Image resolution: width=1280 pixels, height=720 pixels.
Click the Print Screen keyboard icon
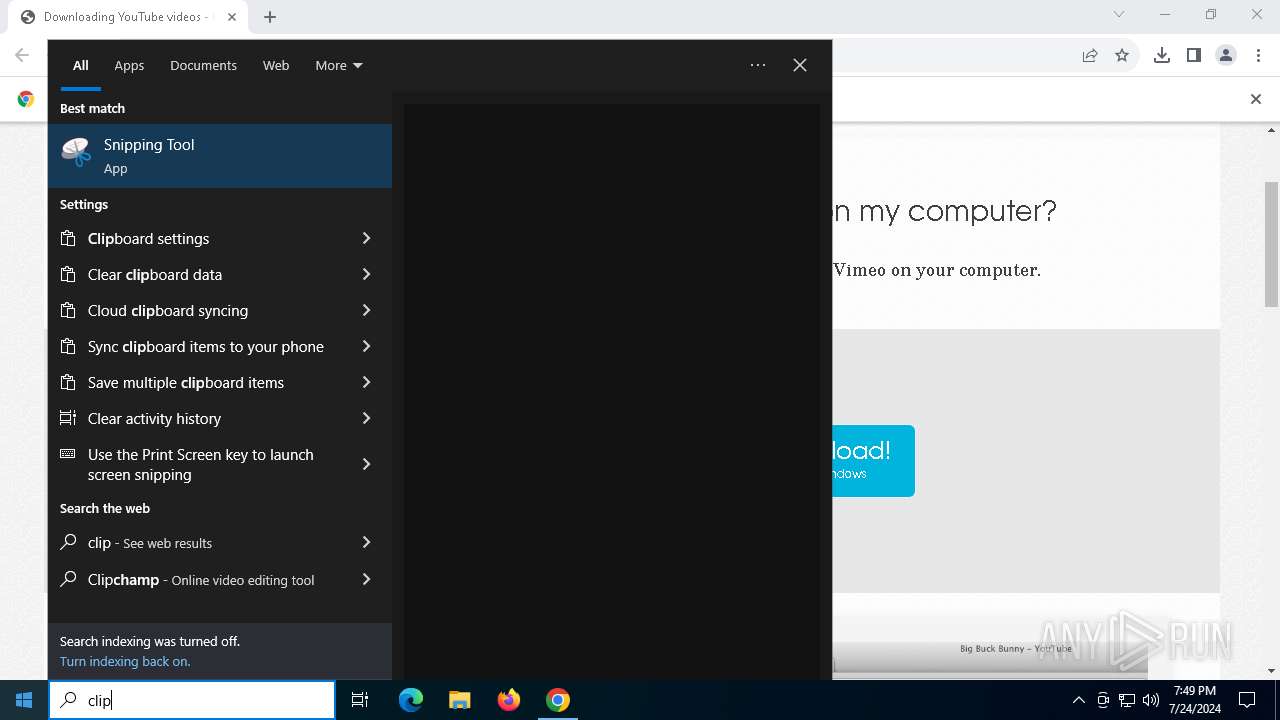pyautogui.click(x=68, y=454)
